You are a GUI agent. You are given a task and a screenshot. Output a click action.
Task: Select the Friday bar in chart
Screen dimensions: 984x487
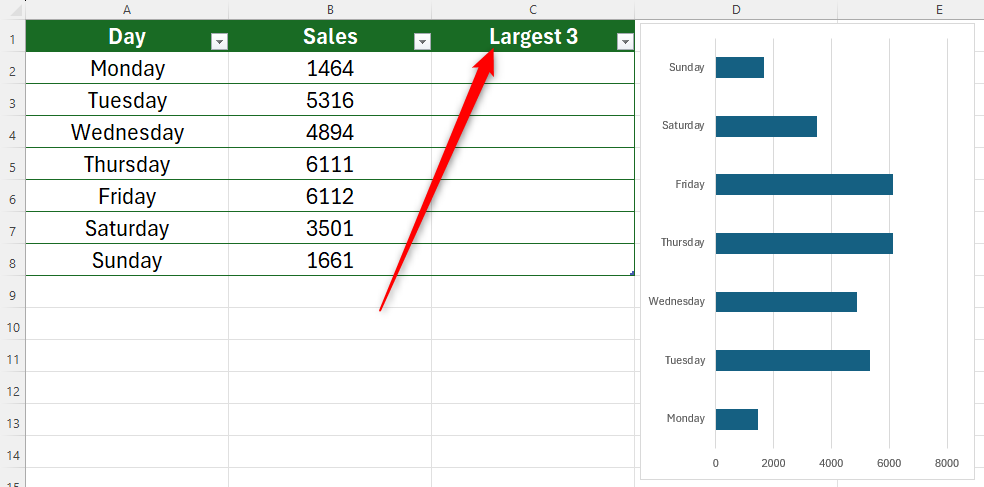tap(804, 184)
